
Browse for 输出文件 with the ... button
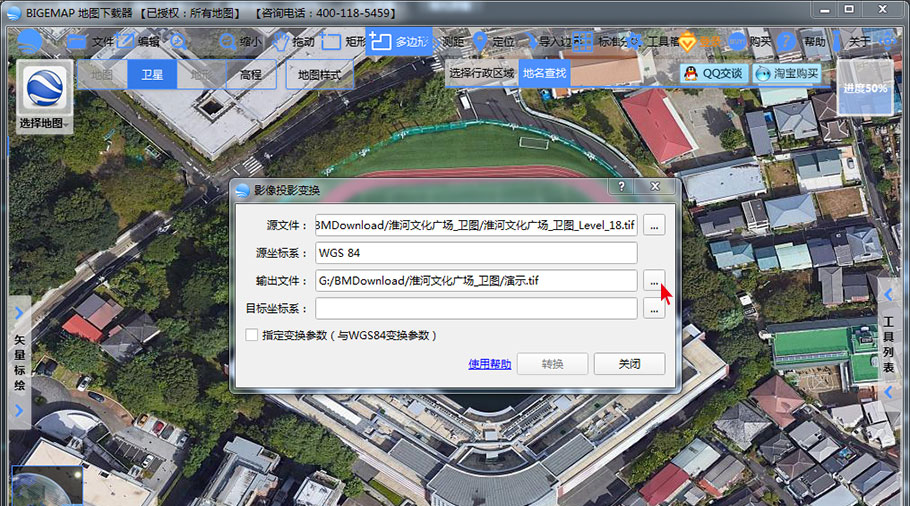coord(654,281)
